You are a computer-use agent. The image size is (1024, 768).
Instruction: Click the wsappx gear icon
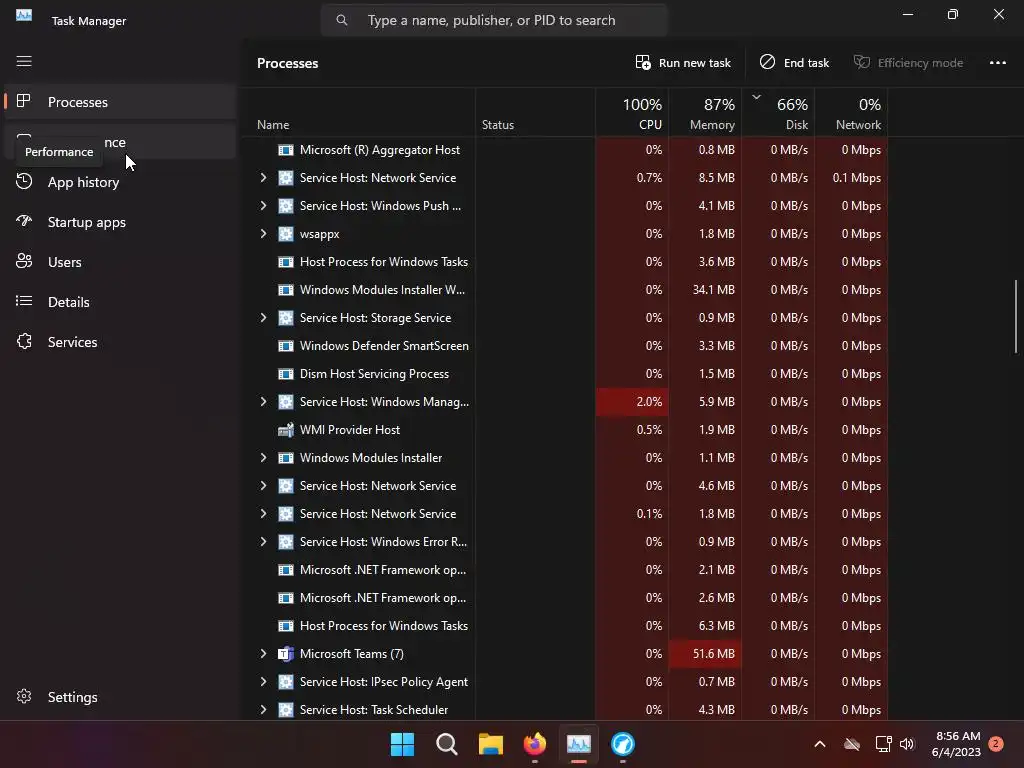[x=285, y=234]
